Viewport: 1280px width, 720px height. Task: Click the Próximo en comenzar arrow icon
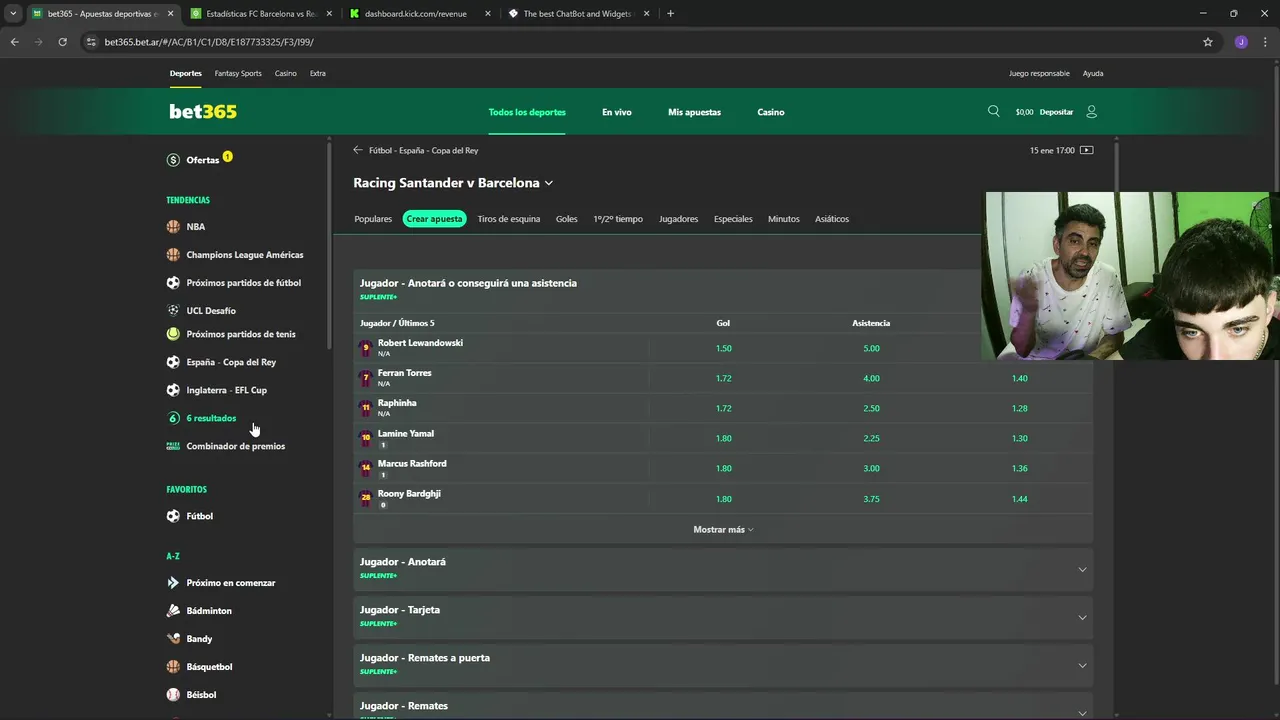(174, 583)
